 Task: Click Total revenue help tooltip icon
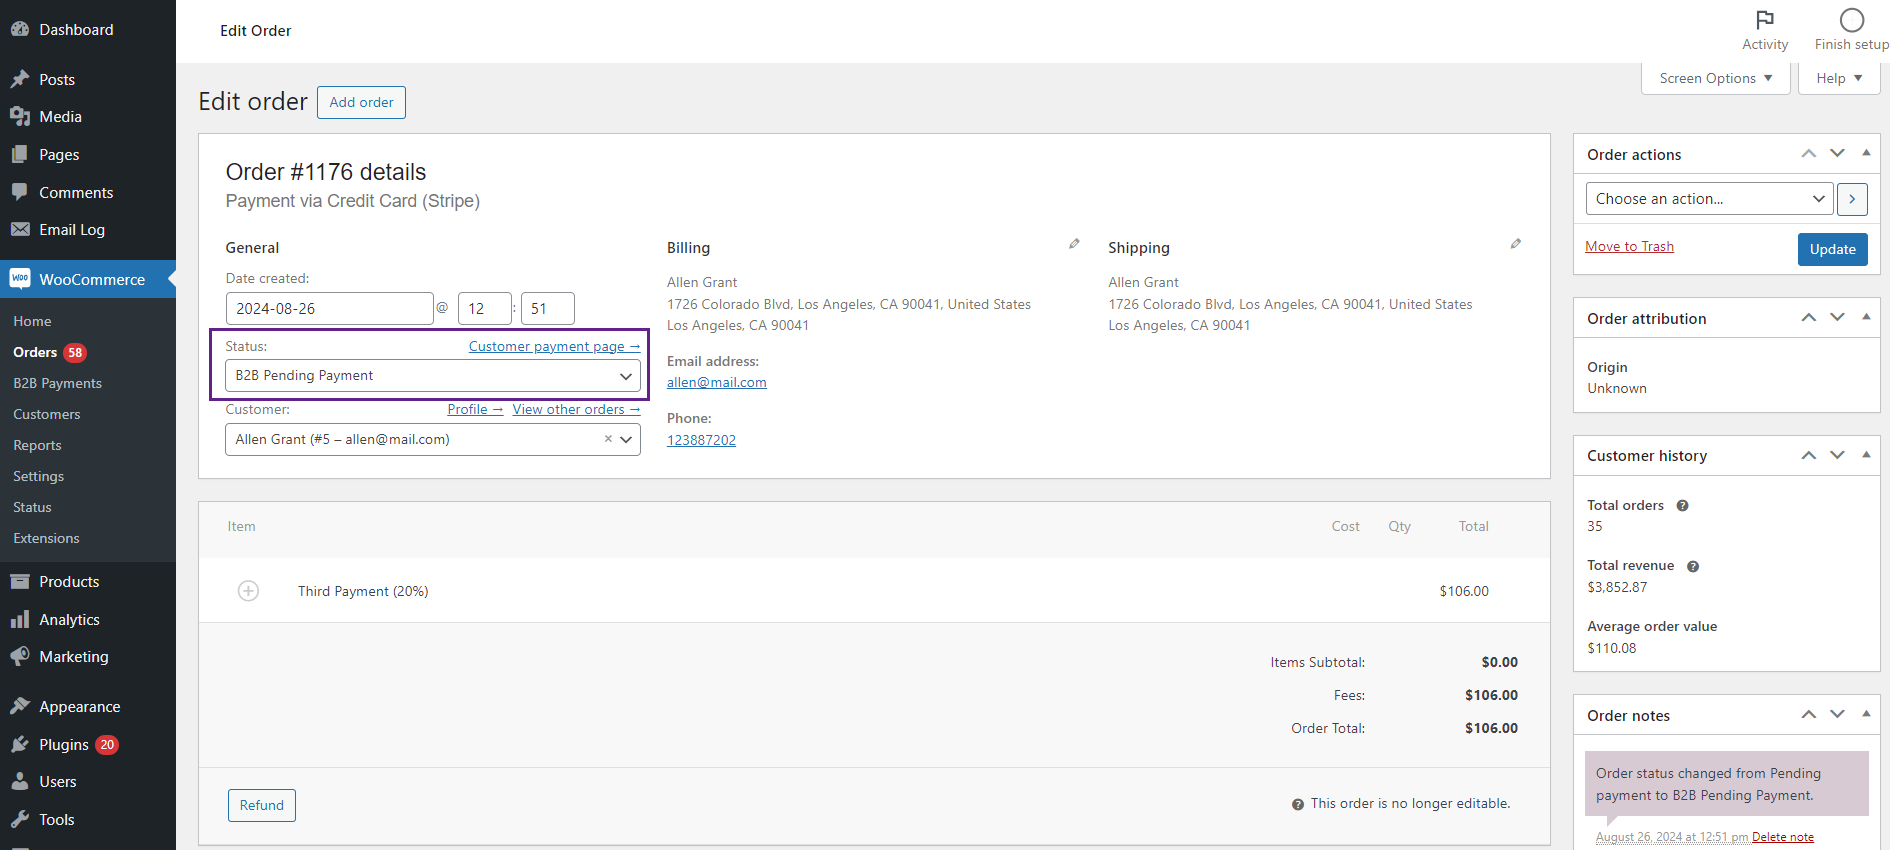(x=1693, y=566)
